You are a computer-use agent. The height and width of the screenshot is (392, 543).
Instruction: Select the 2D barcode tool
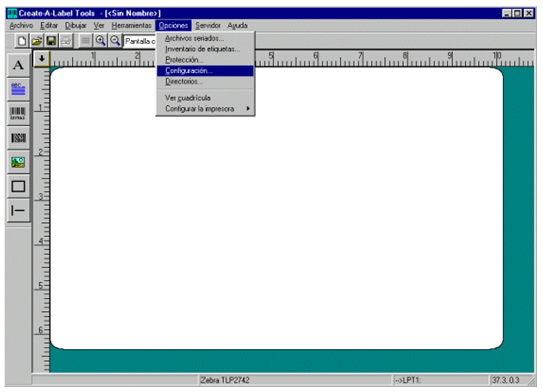[x=18, y=138]
